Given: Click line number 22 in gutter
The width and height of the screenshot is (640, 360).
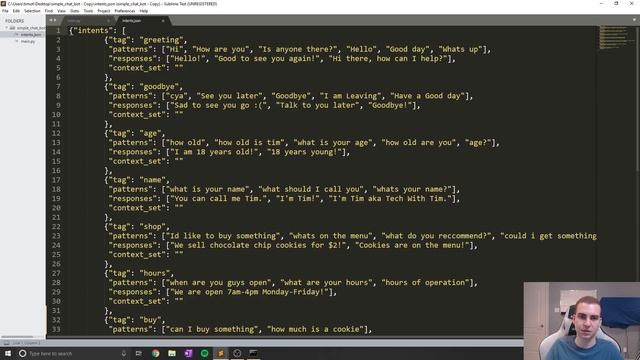Looking at the screenshot, I should point(56,227).
